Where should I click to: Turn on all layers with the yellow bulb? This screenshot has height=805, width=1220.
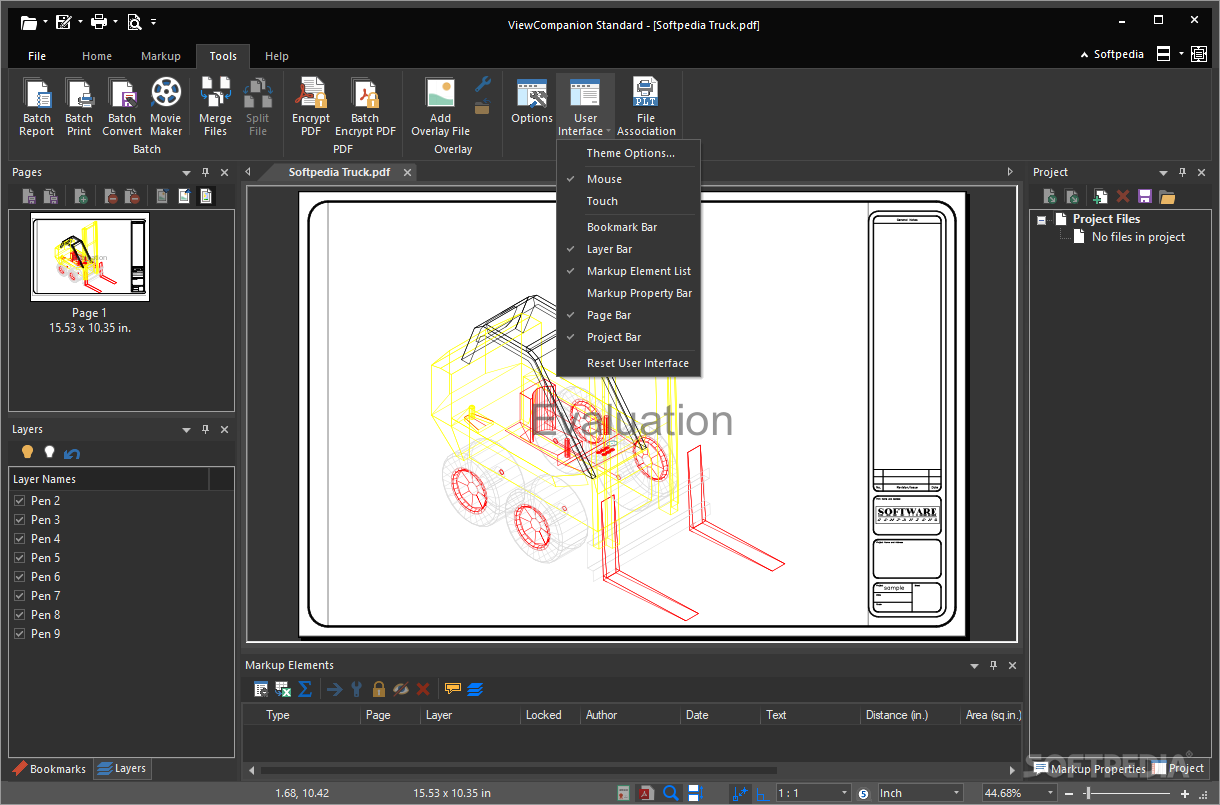[x=27, y=452]
